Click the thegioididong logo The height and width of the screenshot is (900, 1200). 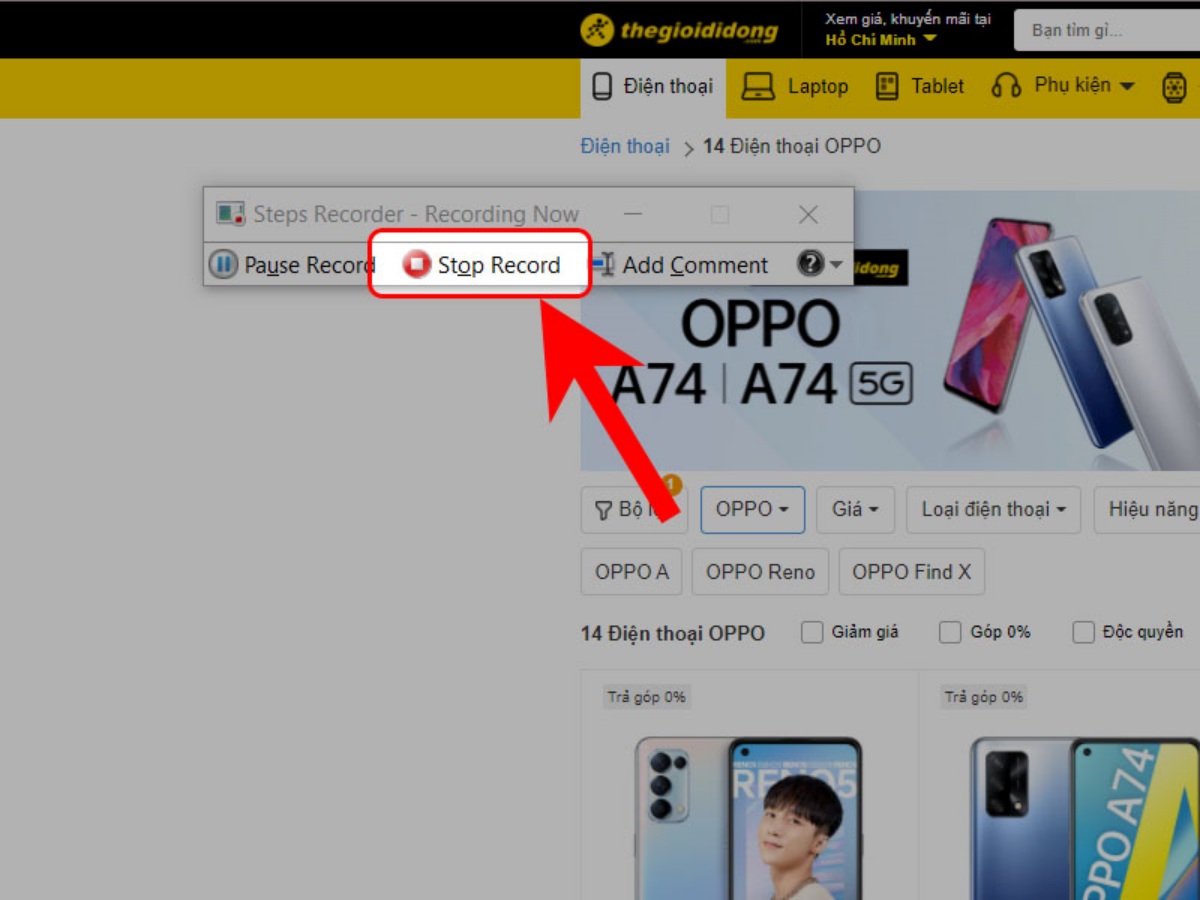point(679,30)
